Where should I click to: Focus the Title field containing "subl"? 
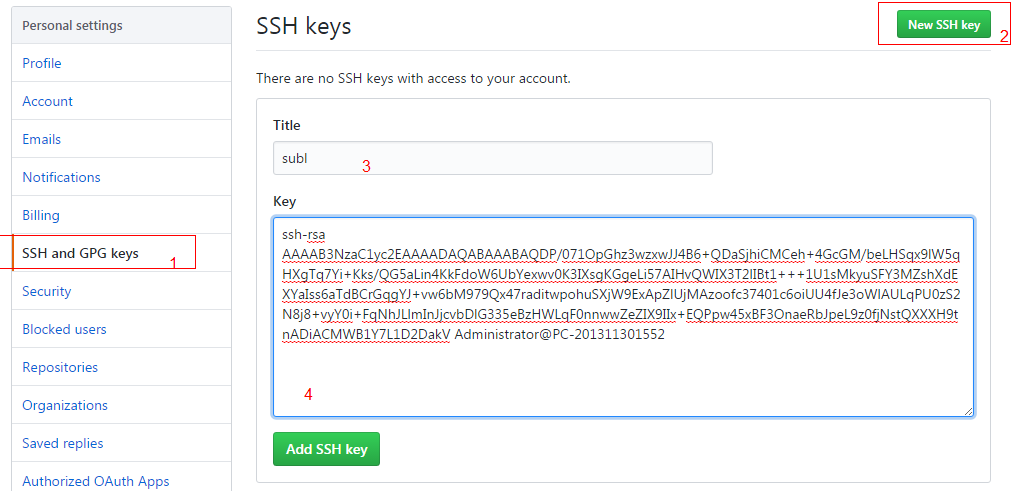(x=492, y=159)
